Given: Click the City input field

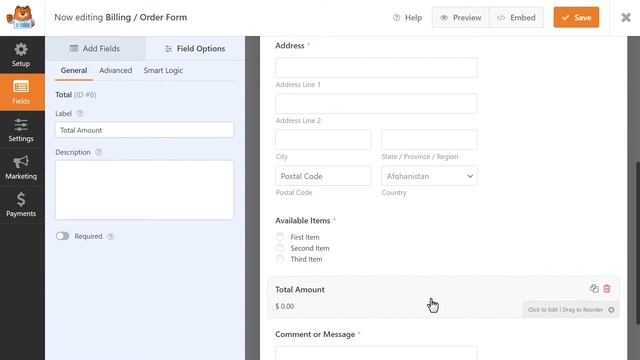Looking at the screenshot, I should pyautogui.click(x=323, y=139).
